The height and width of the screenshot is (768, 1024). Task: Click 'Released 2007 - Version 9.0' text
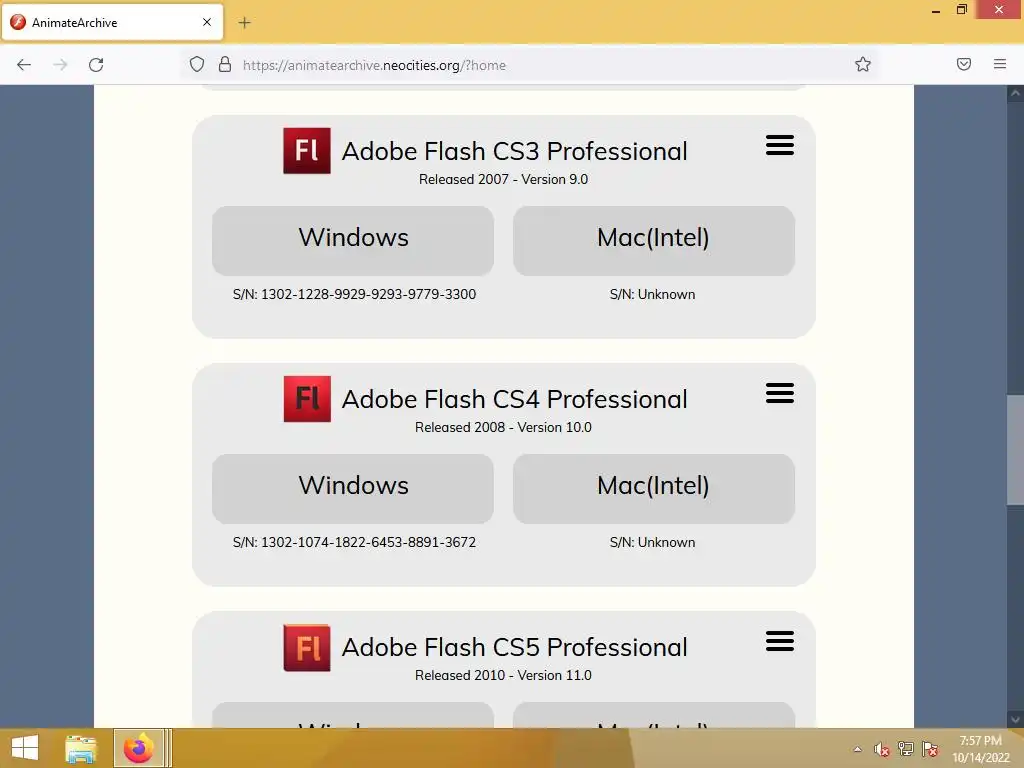point(504,179)
